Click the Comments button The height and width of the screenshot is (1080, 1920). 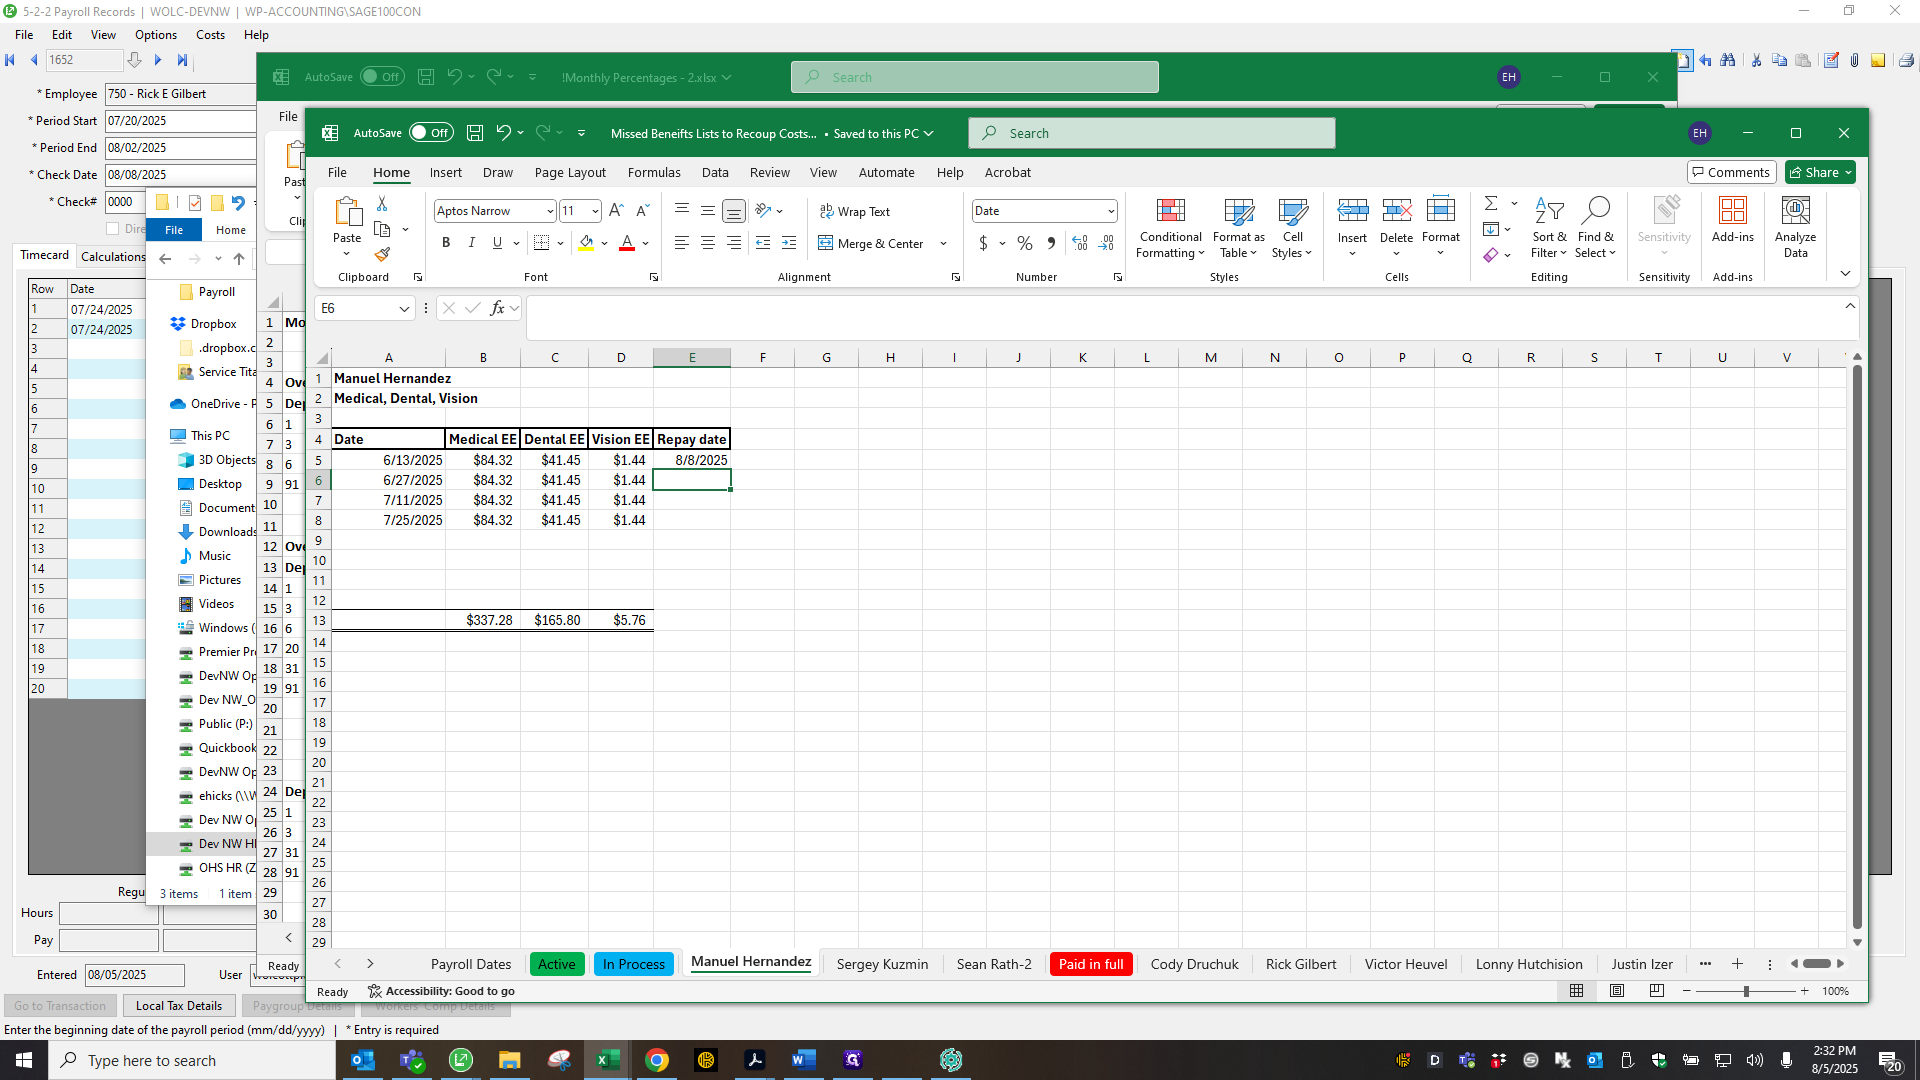click(1732, 172)
